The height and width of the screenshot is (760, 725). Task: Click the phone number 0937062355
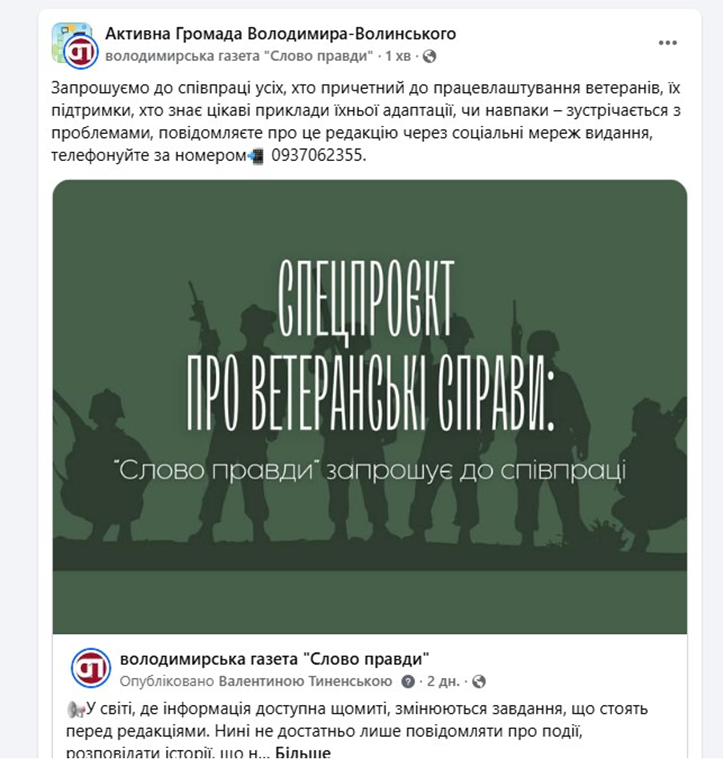click(x=318, y=156)
